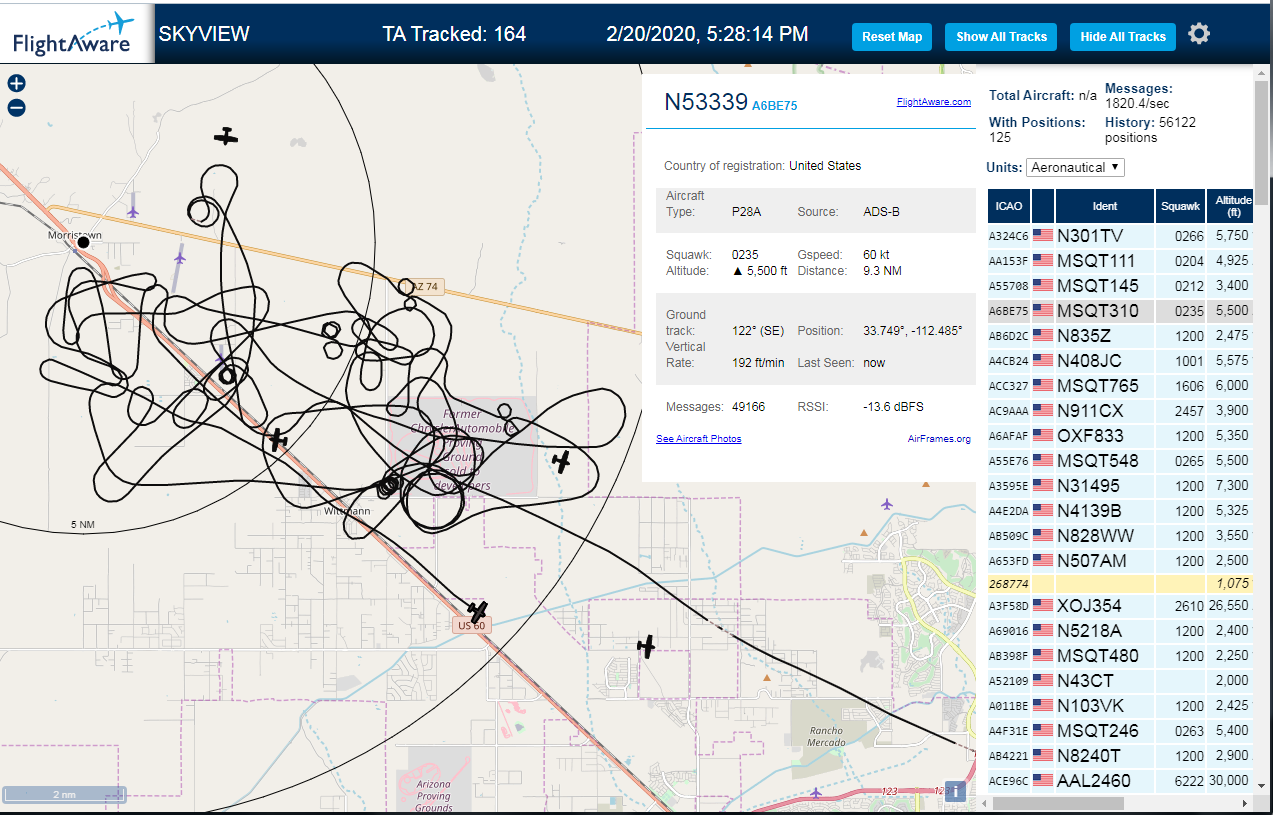This screenshot has height=815, width=1273.
Task: Select black aircraft above the looping tracks
Action: click(227, 136)
